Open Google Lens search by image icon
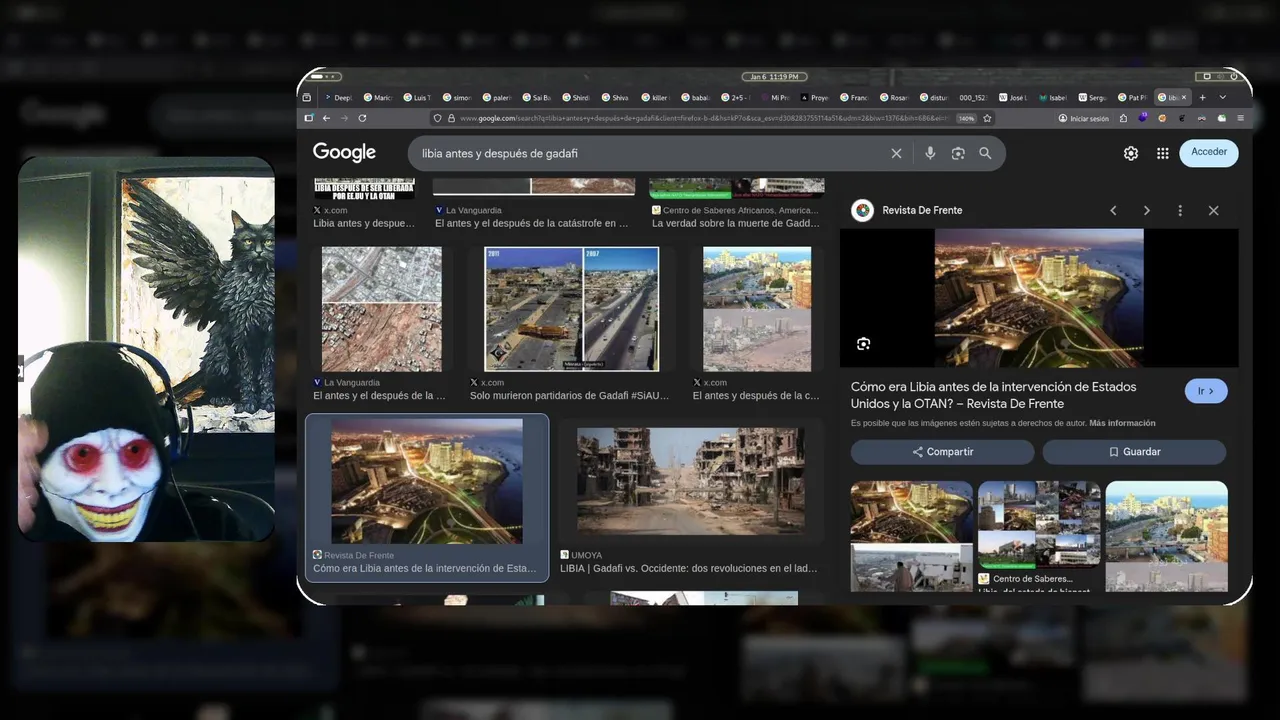This screenshot has width=1280, height=720. click(x=958, y=153)
